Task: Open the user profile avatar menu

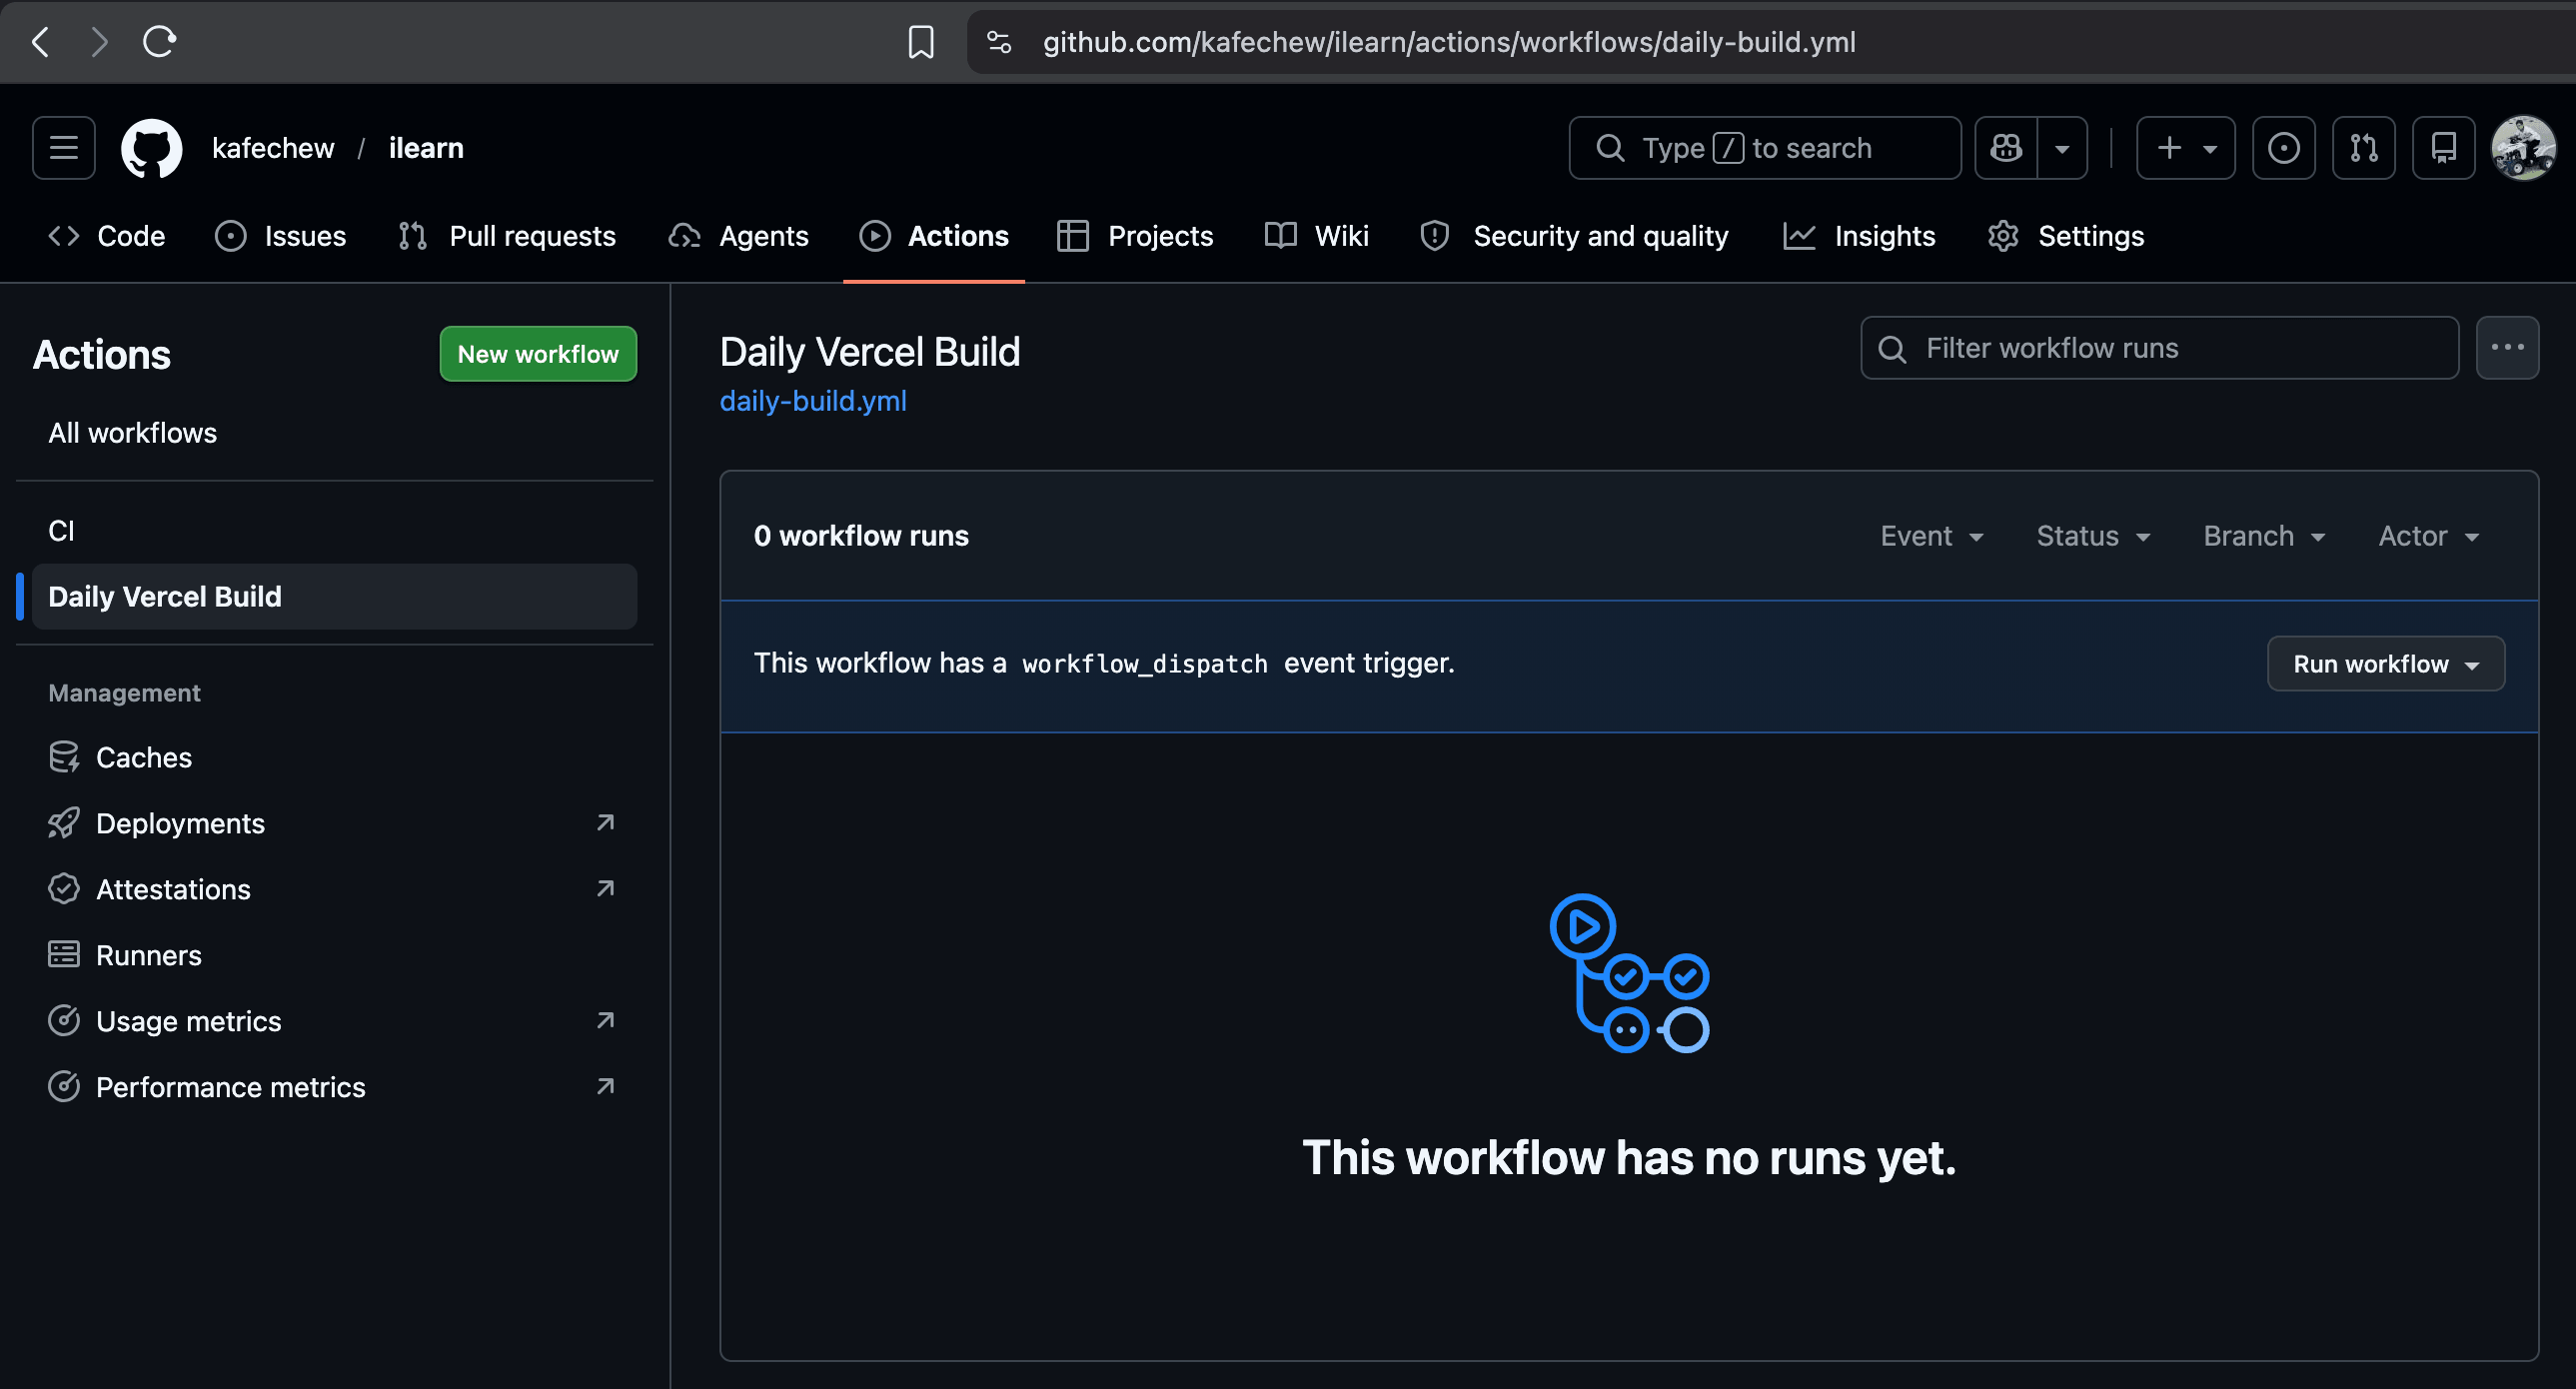Action: tap(2524, 148)
